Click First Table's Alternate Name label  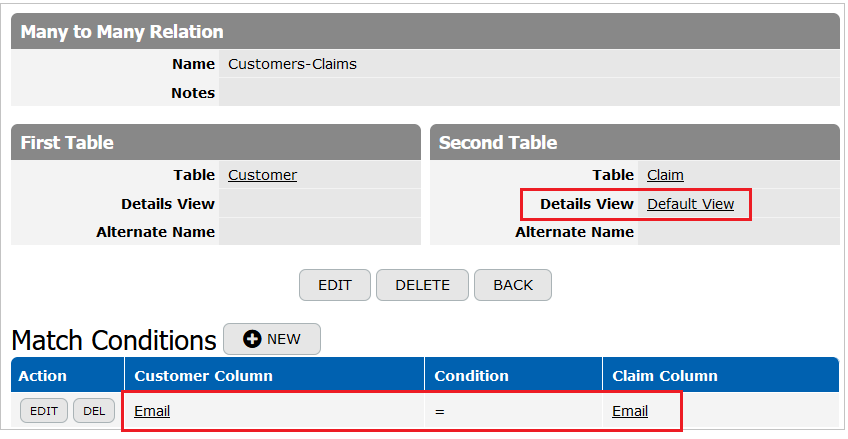(x=155, y=232)
